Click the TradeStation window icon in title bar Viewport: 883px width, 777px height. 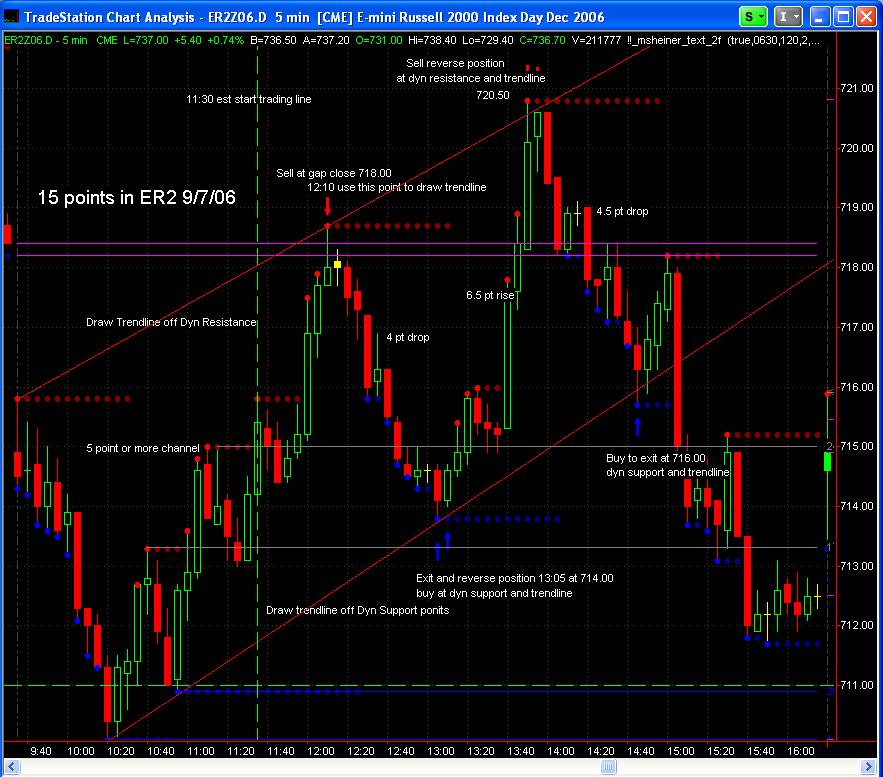tap(11, 17)
